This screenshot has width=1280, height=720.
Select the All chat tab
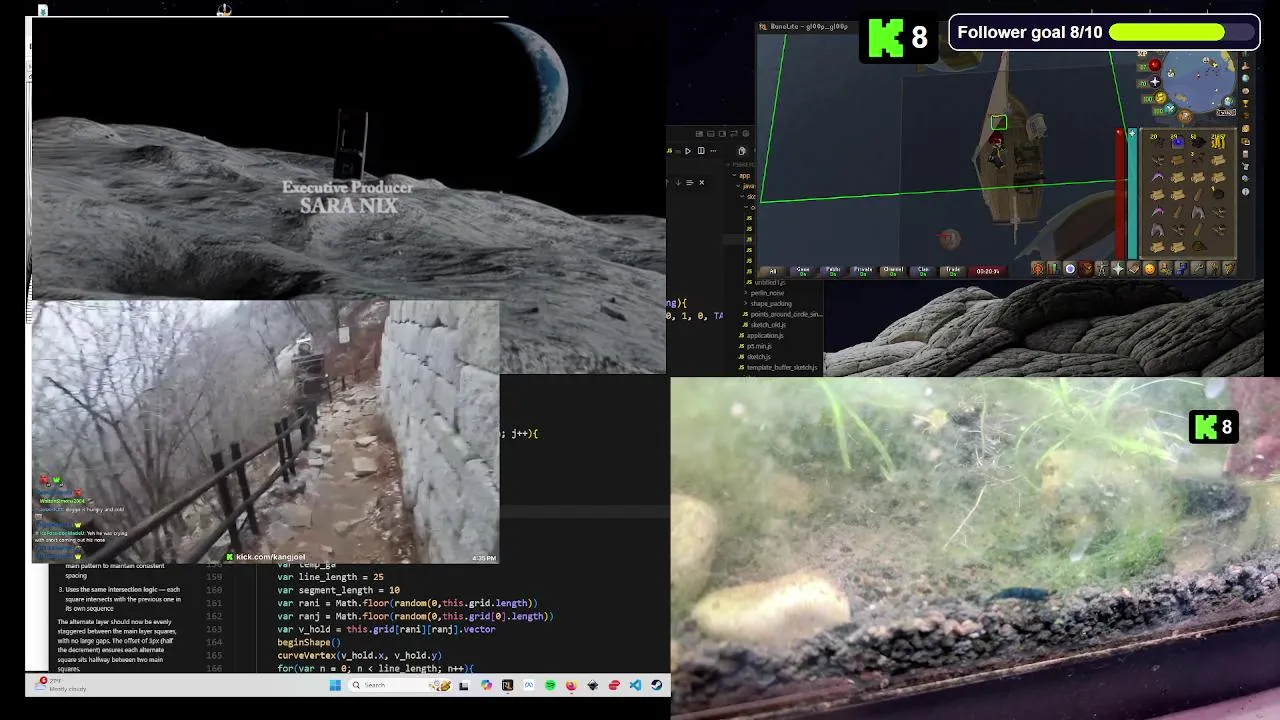[x=771, y=270]
